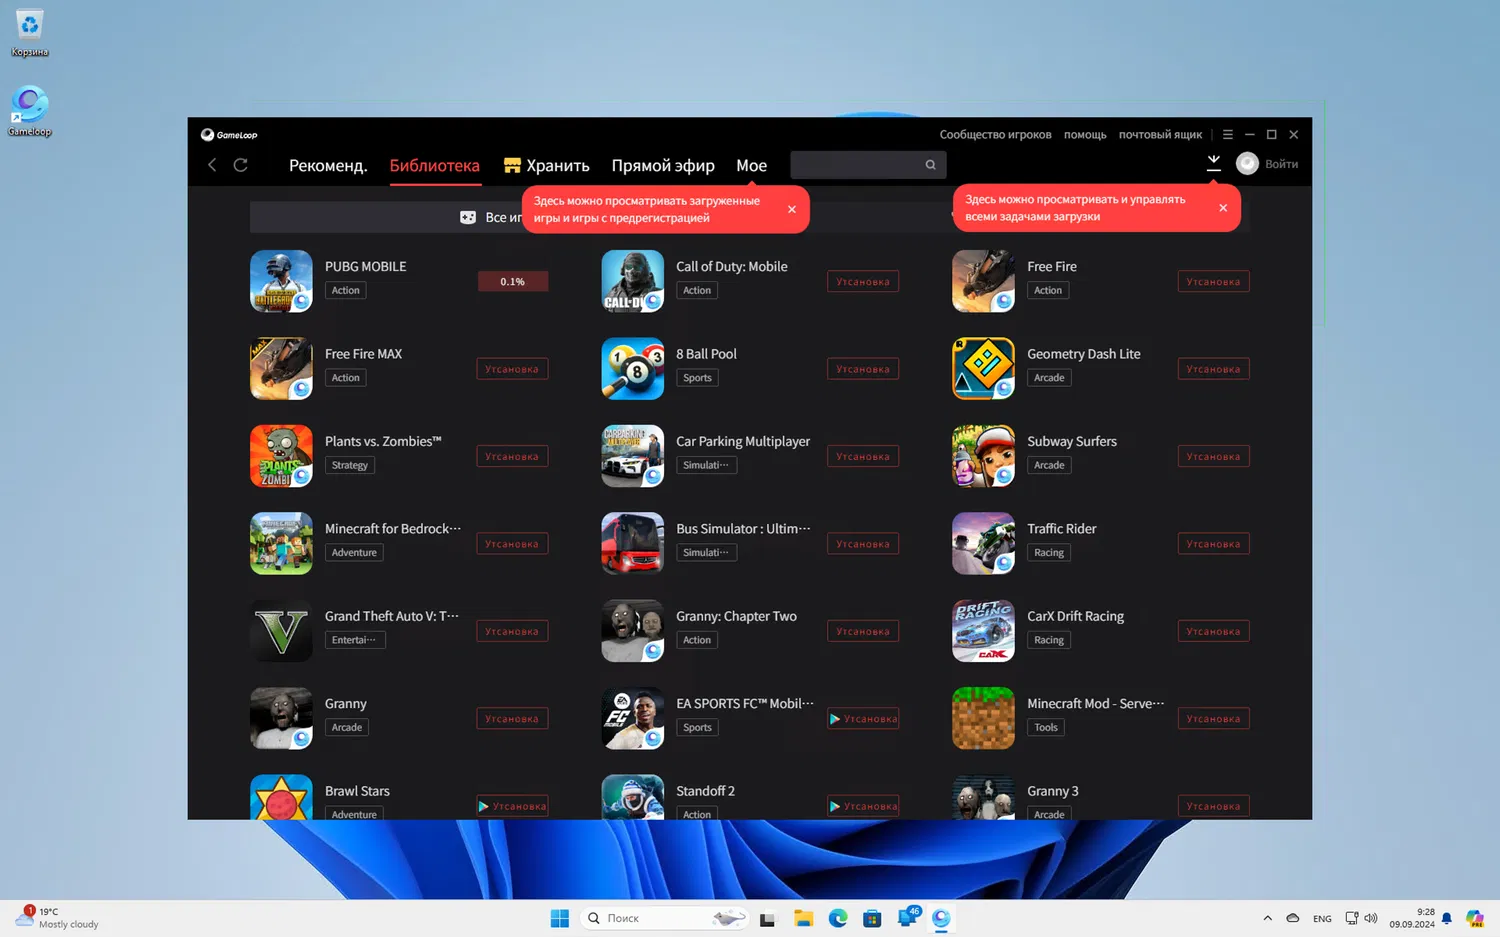
Task: Click the EA SPORTS FC Mobile icon
Action: (632, 718)
